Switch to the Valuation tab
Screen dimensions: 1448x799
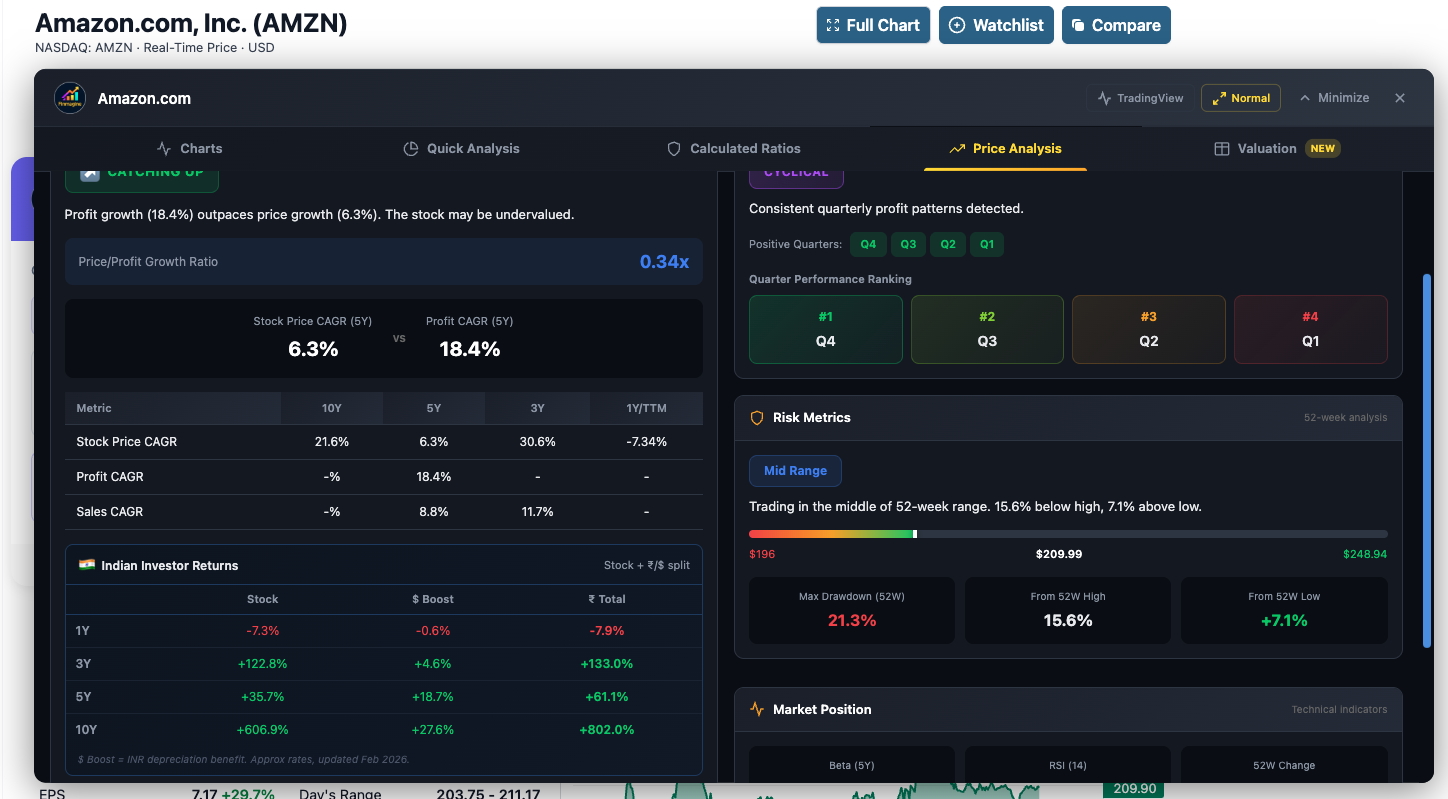tap(1275, 148)
